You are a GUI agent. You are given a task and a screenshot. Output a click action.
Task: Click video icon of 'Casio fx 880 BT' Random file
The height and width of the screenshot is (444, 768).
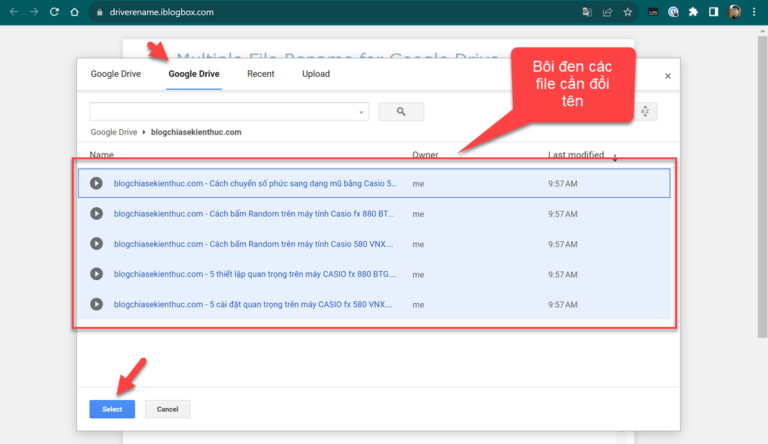[x=96, y=214]
